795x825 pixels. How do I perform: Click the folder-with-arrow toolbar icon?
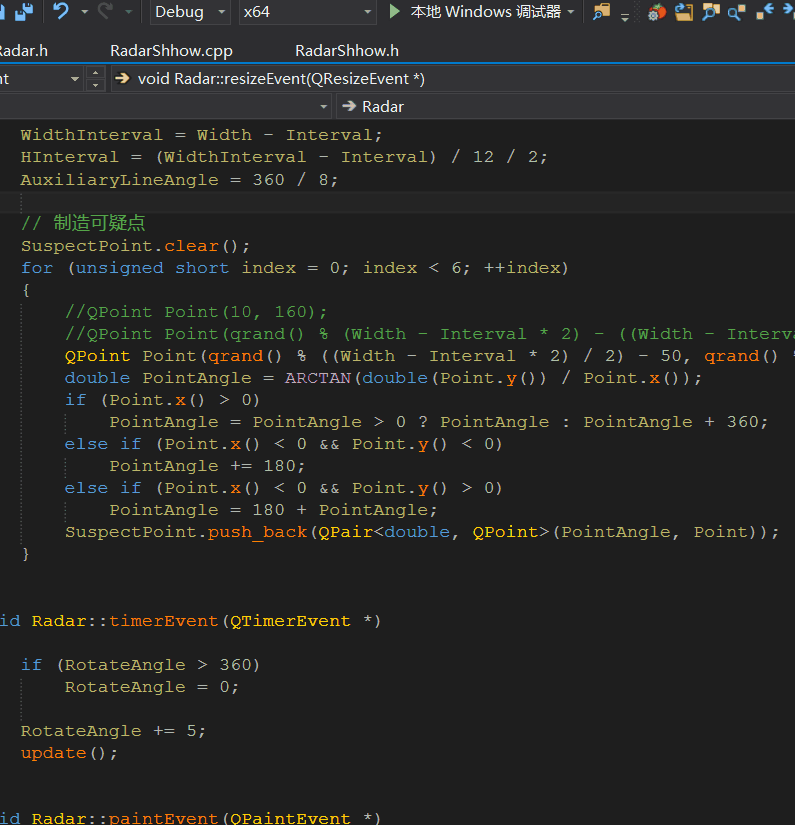pos(683,12)
